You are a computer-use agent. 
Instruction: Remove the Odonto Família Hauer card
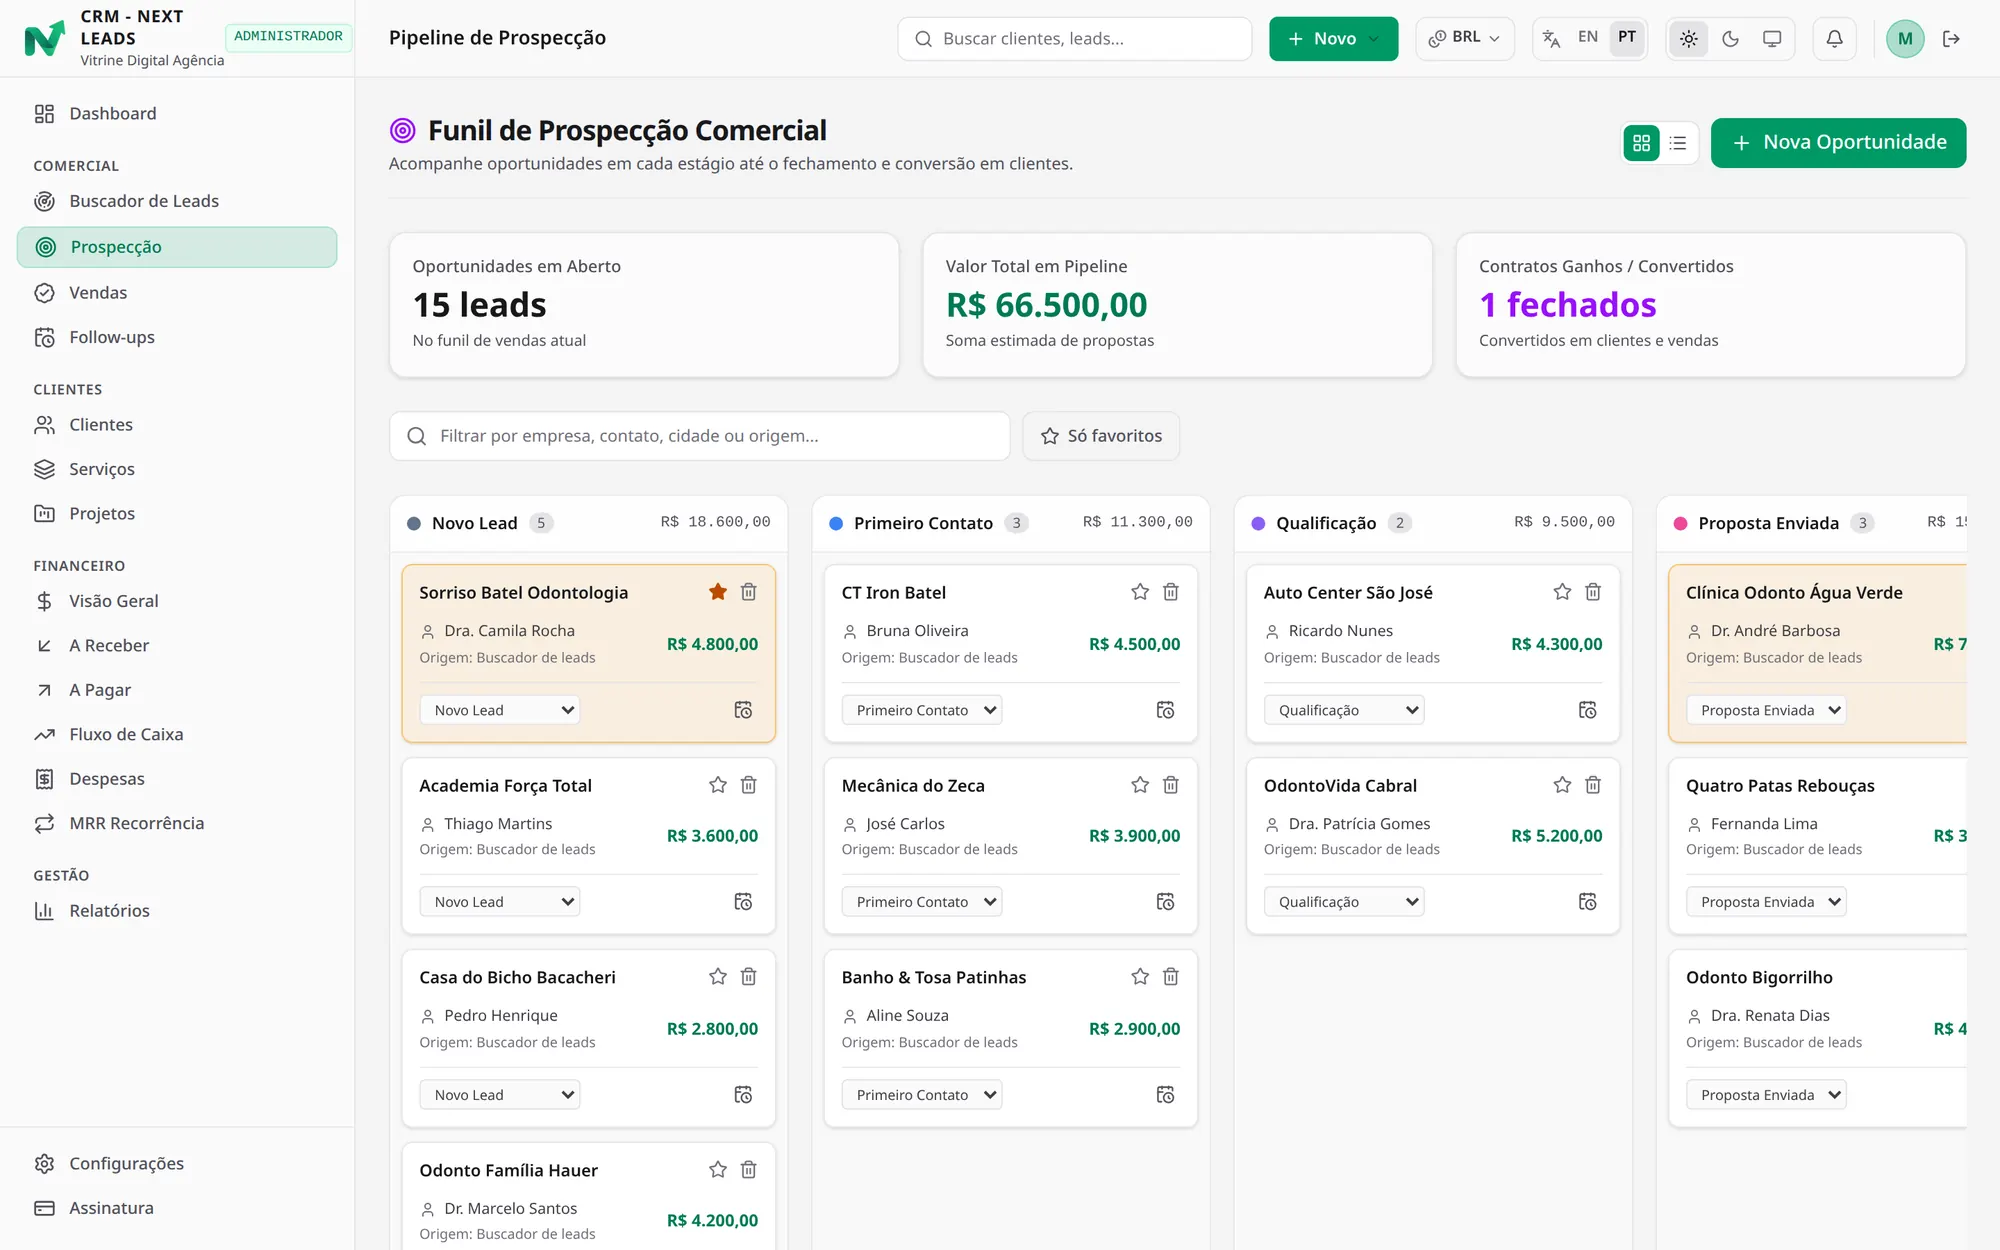pos(748,1170)
